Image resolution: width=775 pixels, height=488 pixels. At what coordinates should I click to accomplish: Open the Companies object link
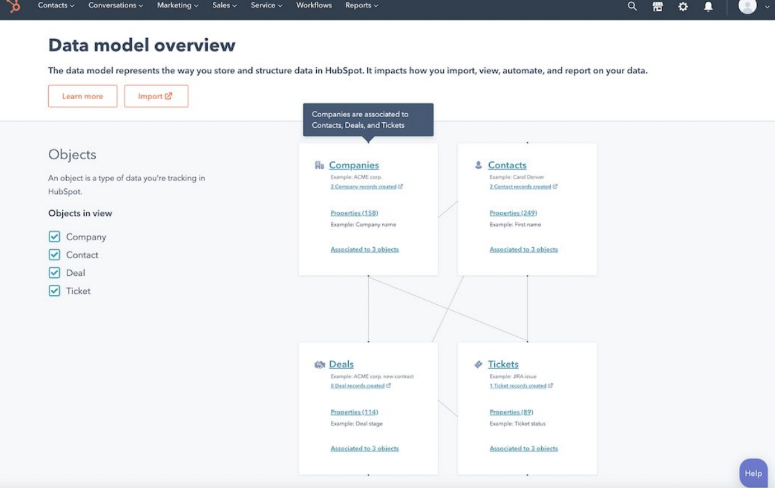tap(354, 165)
